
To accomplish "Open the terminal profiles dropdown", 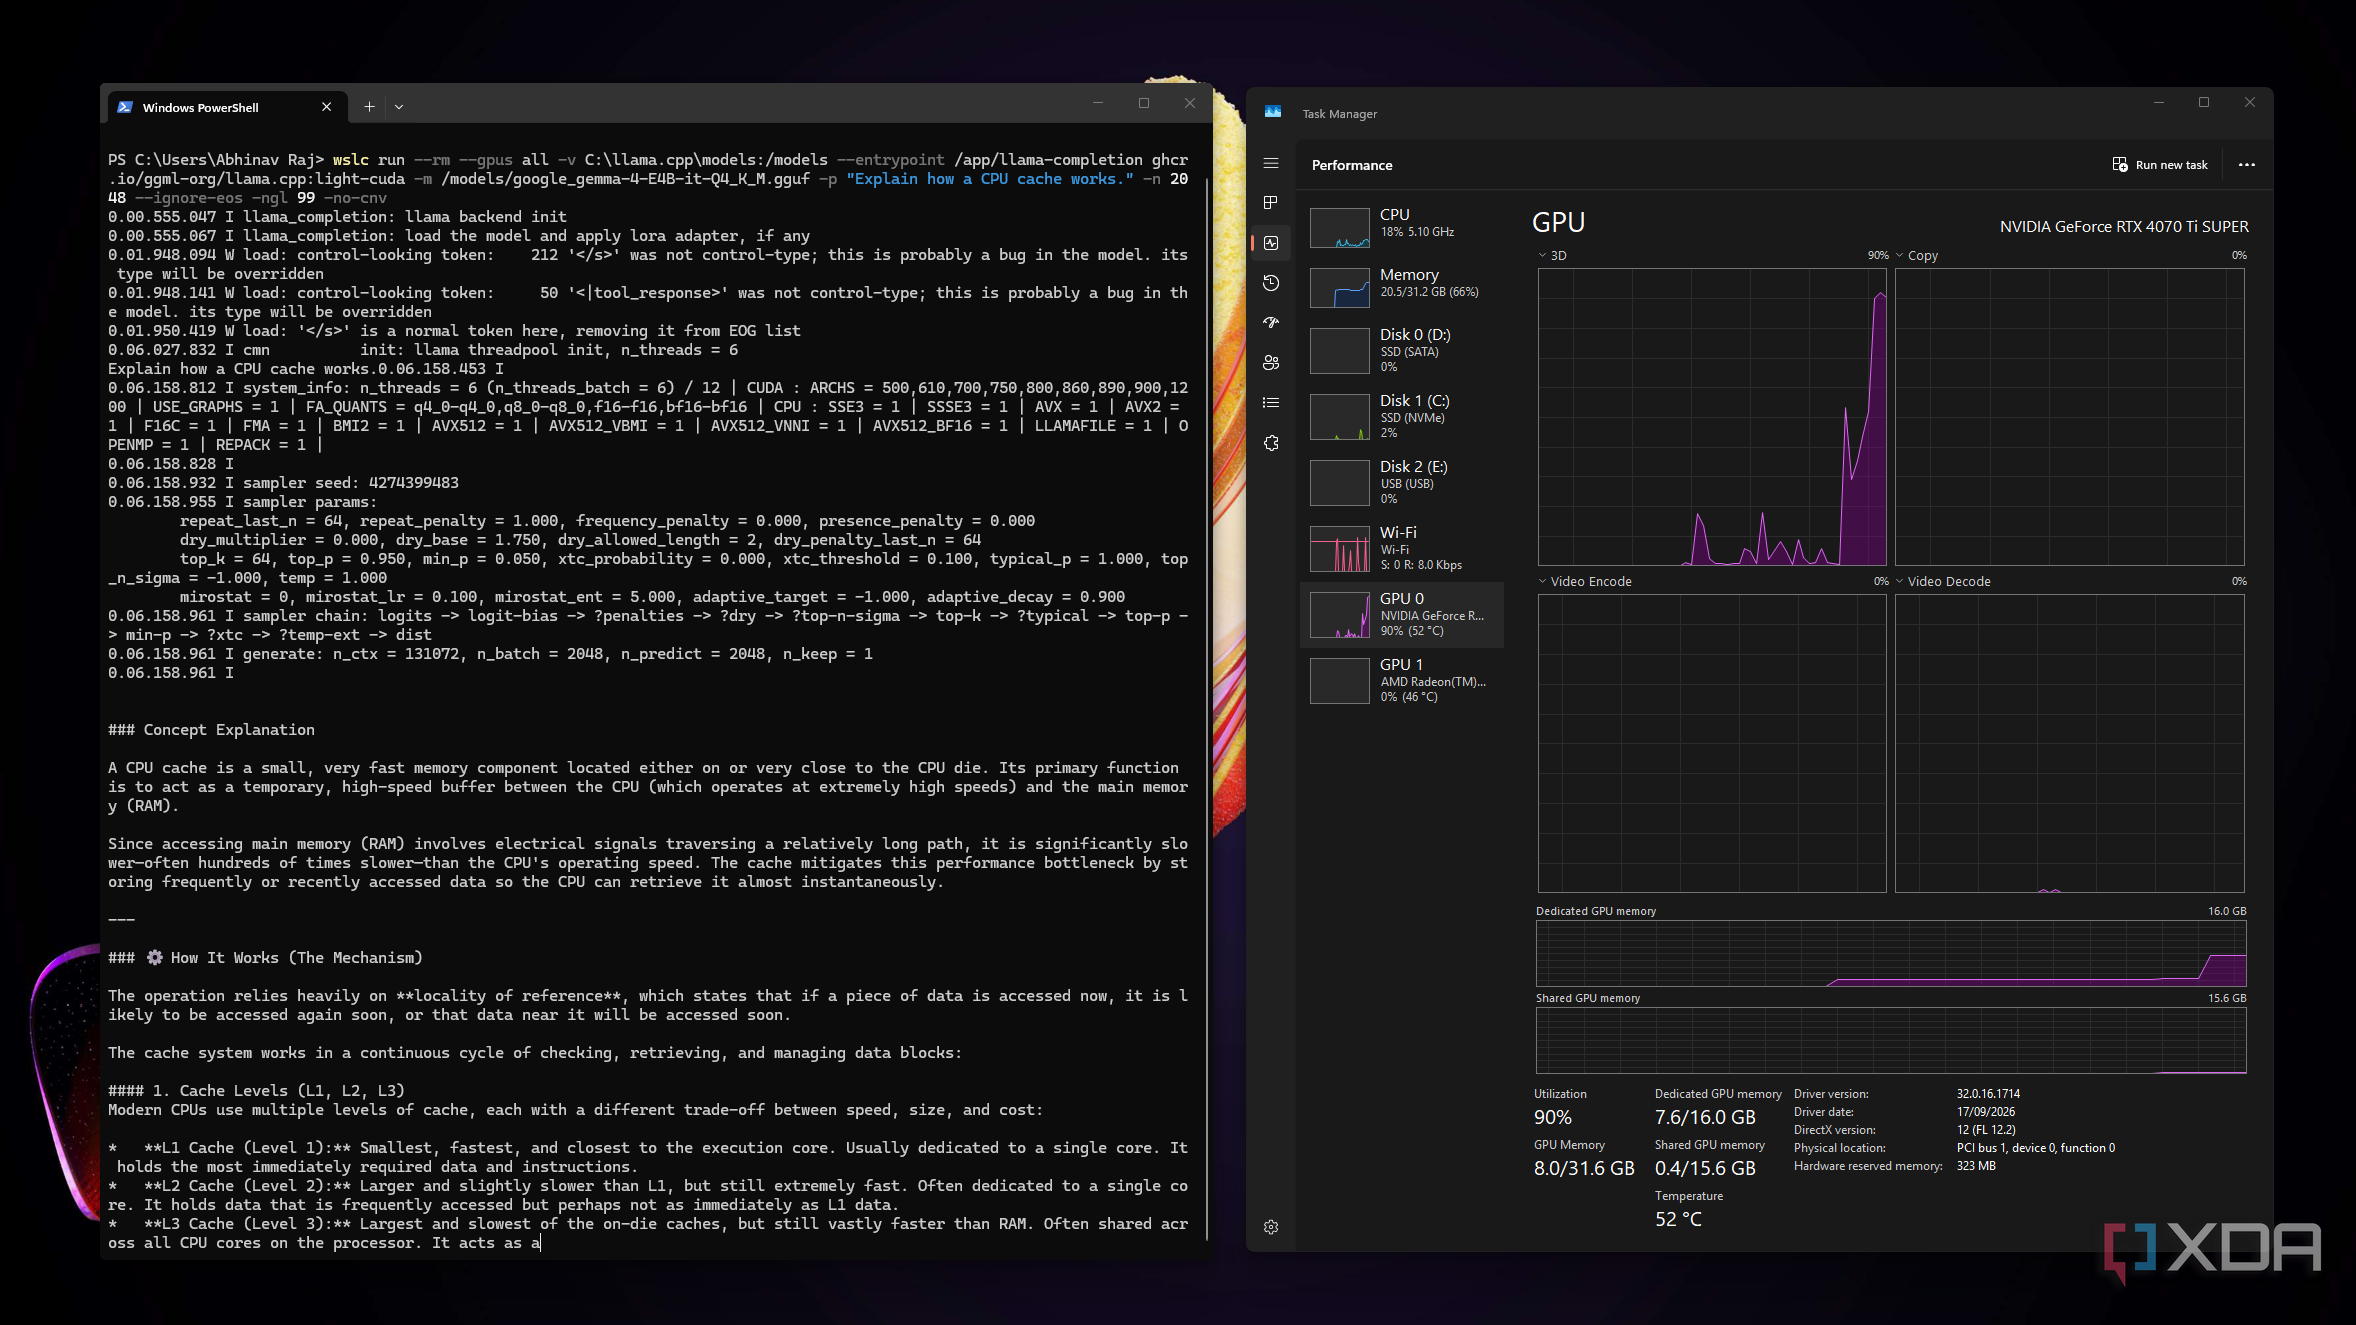I will coord(399,107).
